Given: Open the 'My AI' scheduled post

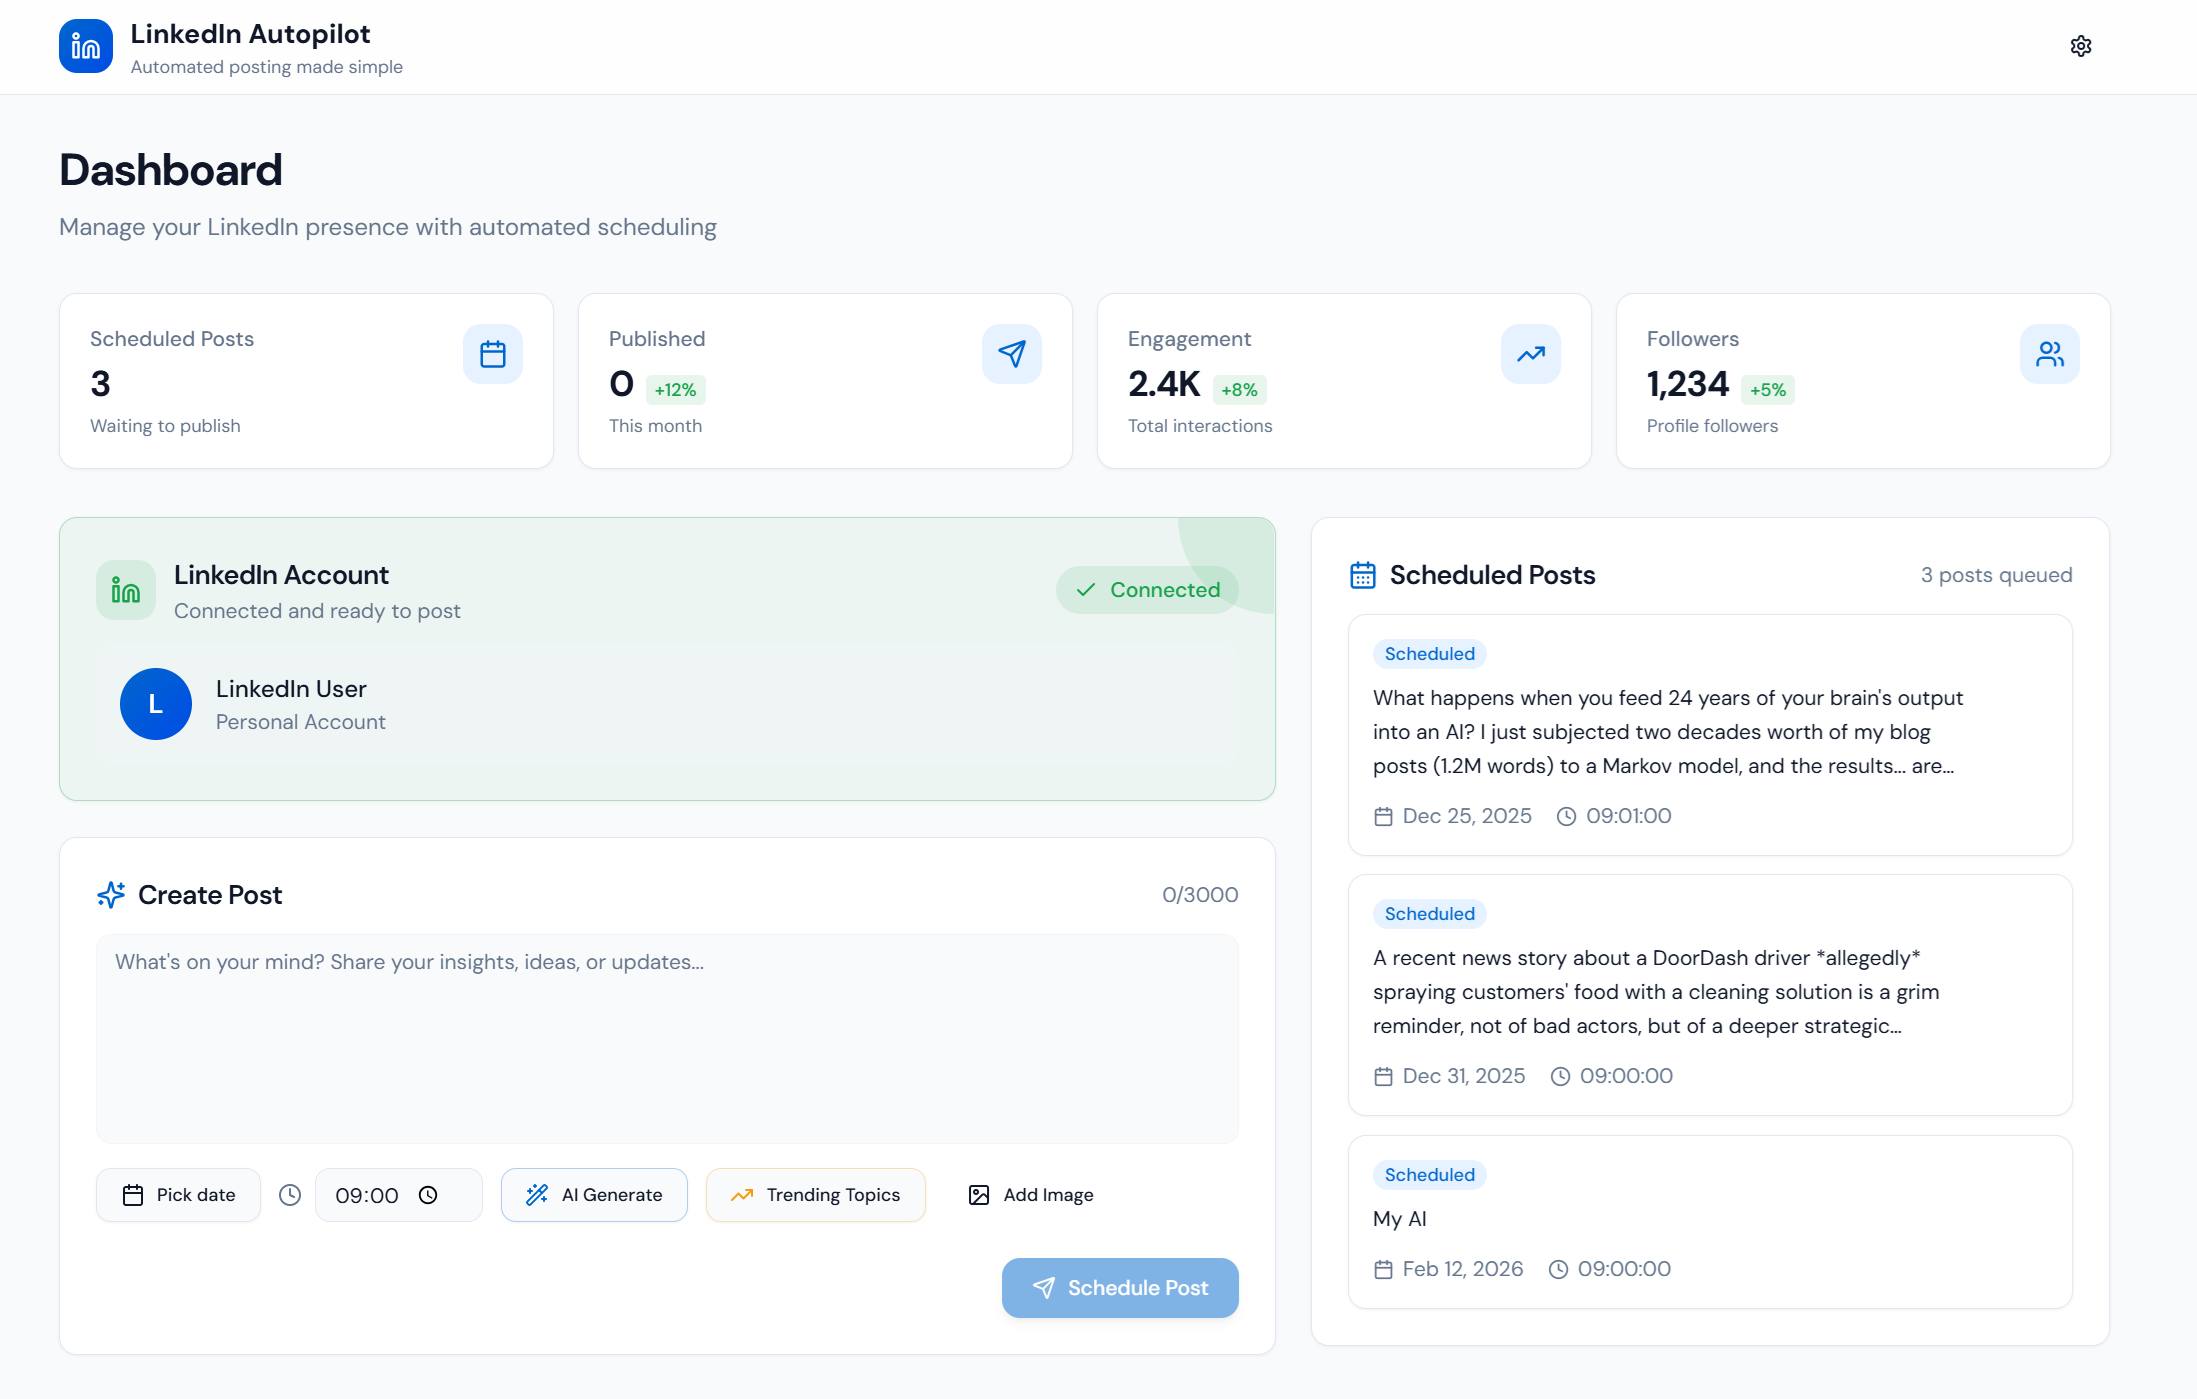Looking at the screenshot, I should [1710, 1222].
